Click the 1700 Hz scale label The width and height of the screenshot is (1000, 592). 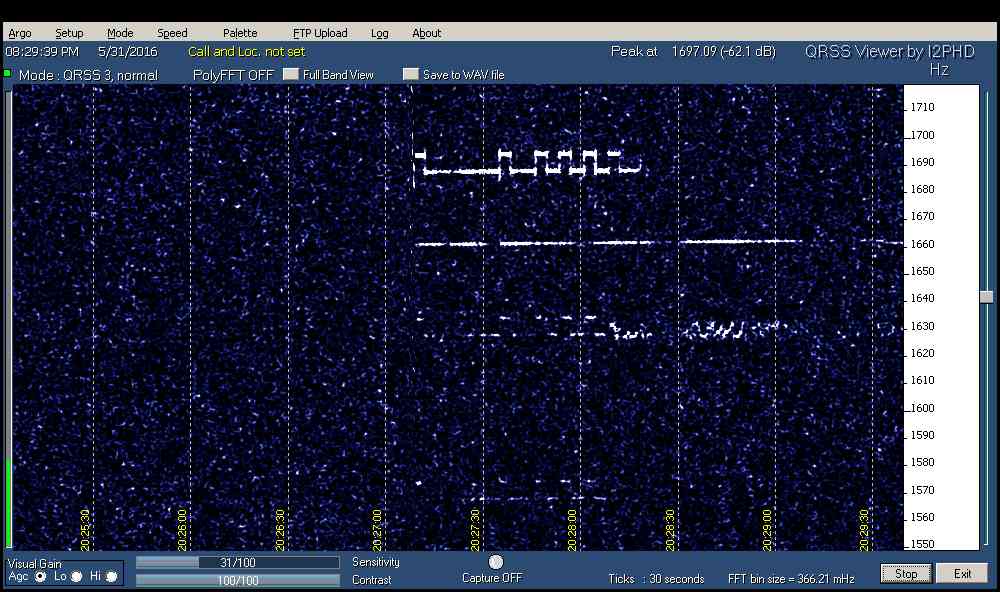922,135
